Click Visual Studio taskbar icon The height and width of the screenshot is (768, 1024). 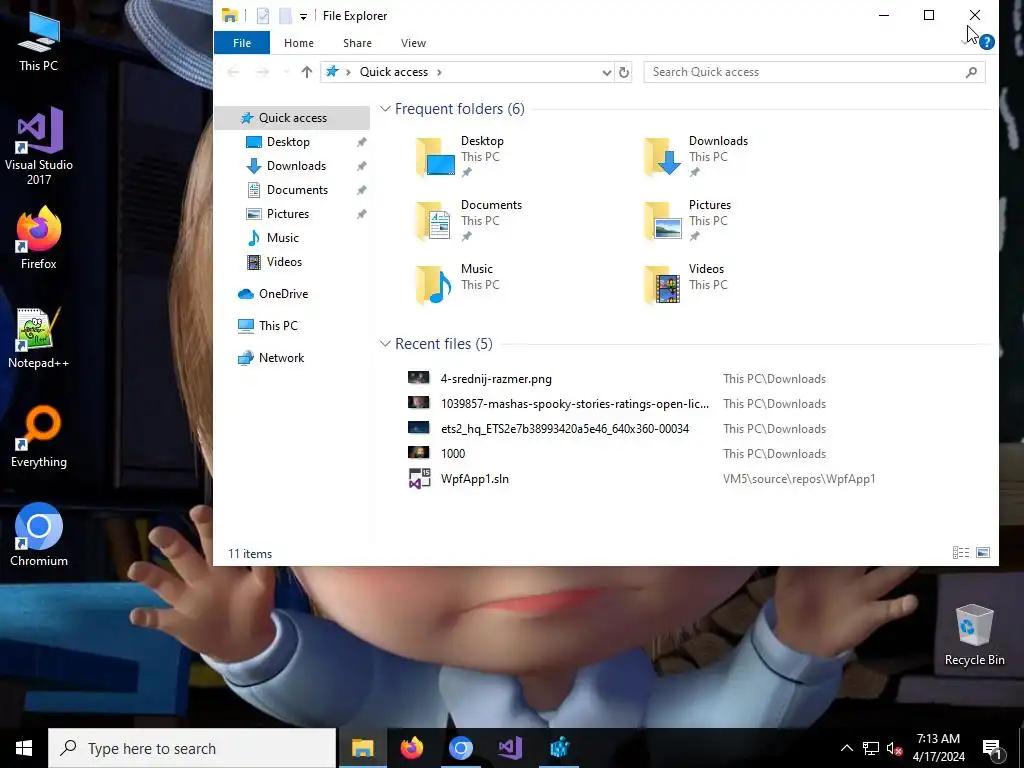tap(510, 748)
